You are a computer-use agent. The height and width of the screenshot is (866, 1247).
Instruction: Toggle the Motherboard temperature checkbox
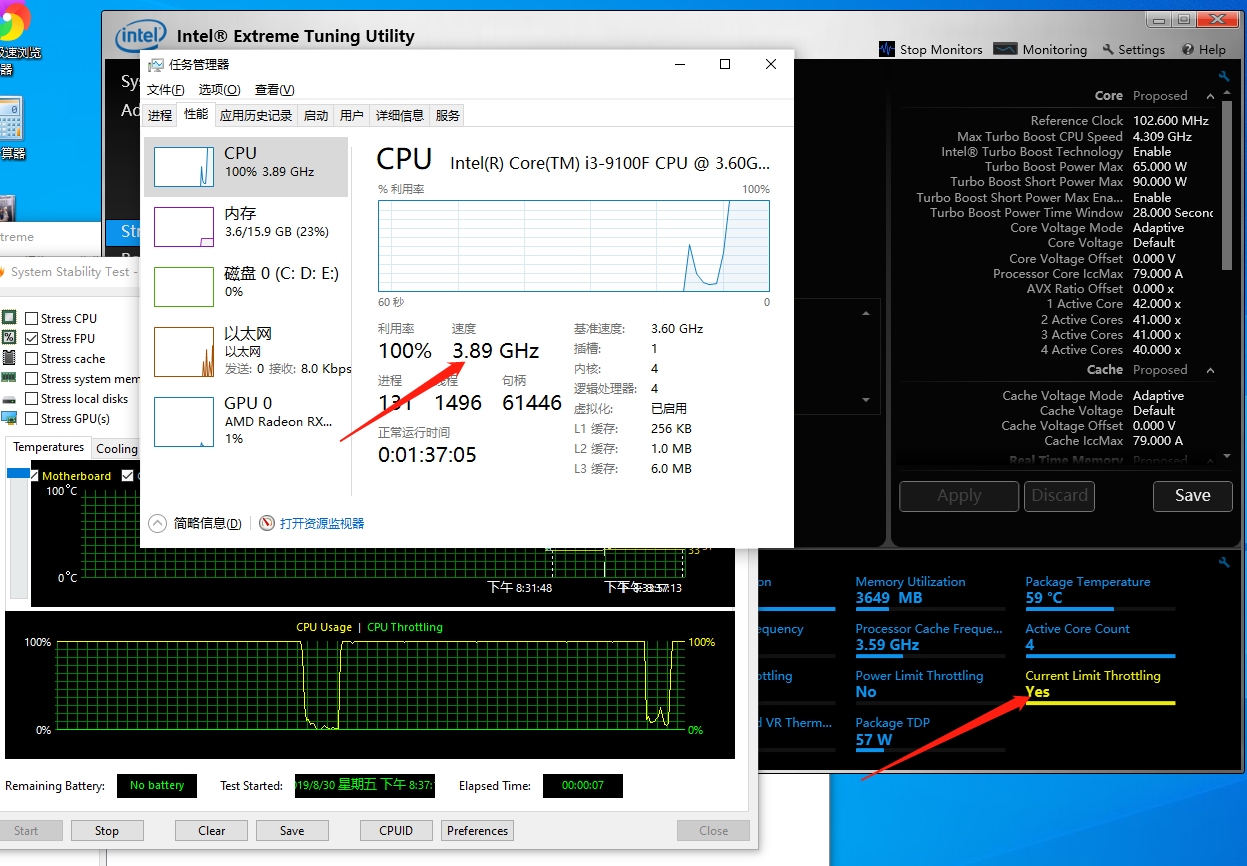coord(34,476)
